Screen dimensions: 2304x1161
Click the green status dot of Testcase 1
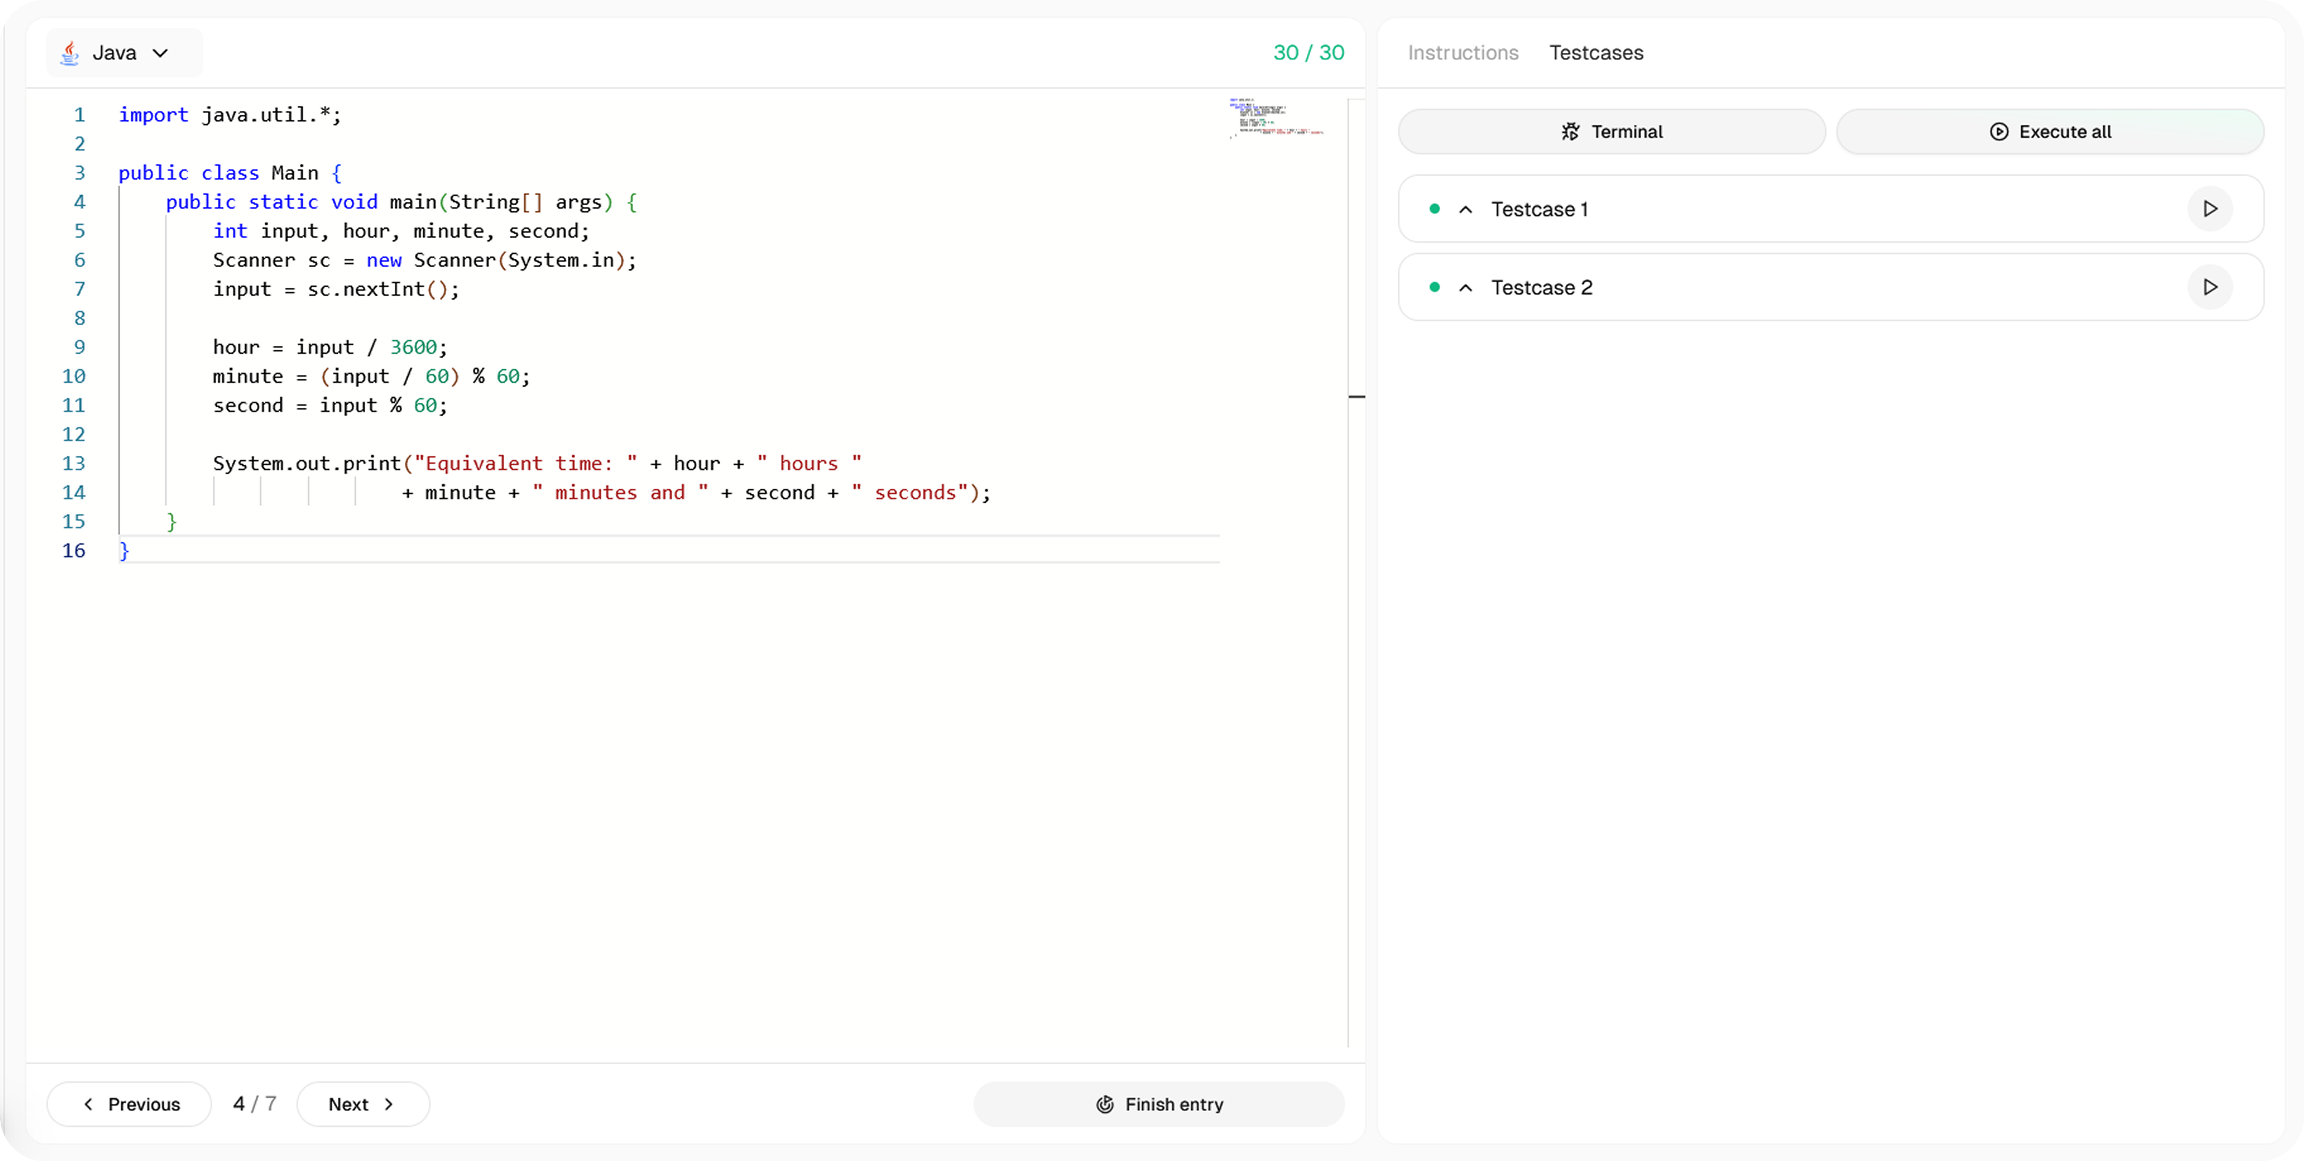pos(1434,209)
